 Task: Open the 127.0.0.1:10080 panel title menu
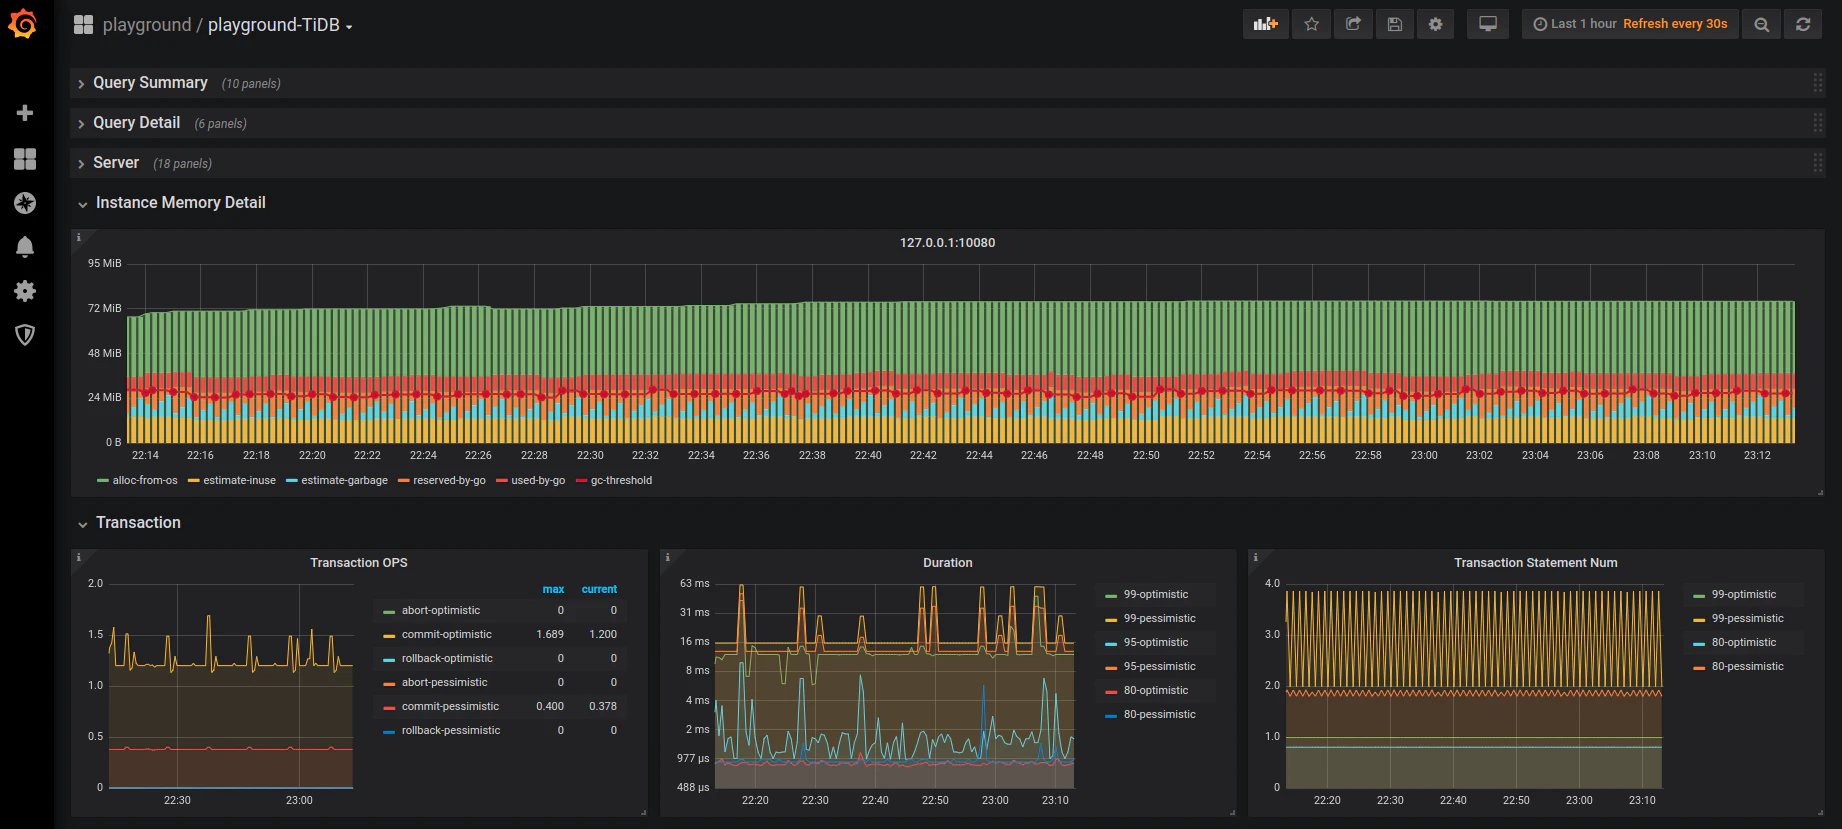tap(947, 243)
